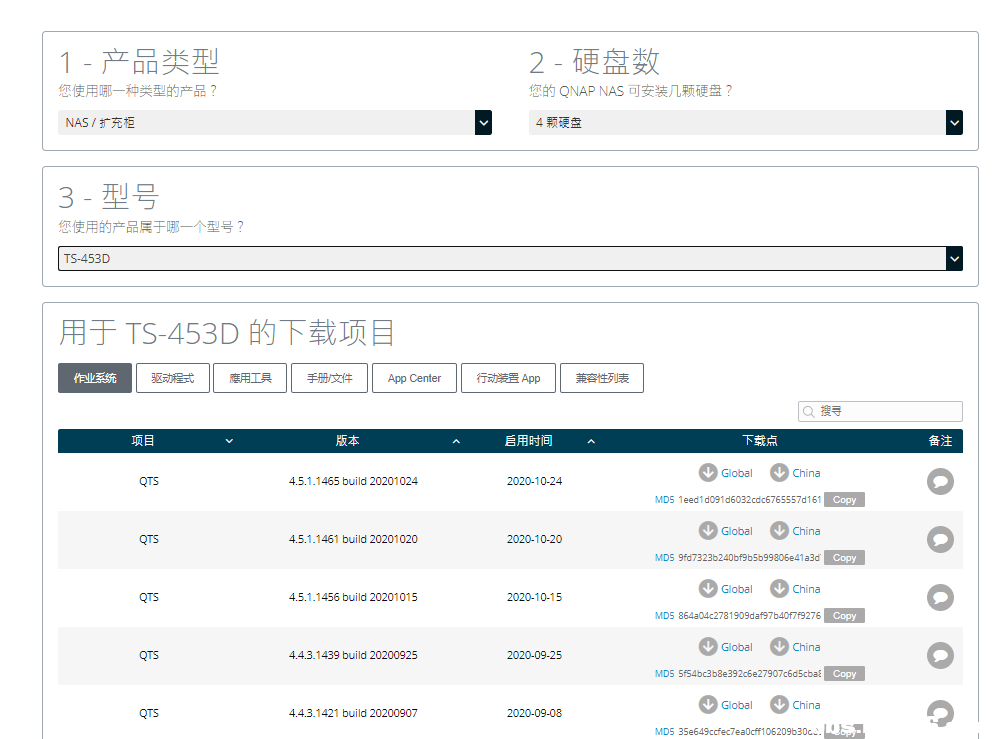Click Global download icon for build 20200925
The height and width of the screenshot is (739, 1001).
pyautogui.click(x=708, y=647)
